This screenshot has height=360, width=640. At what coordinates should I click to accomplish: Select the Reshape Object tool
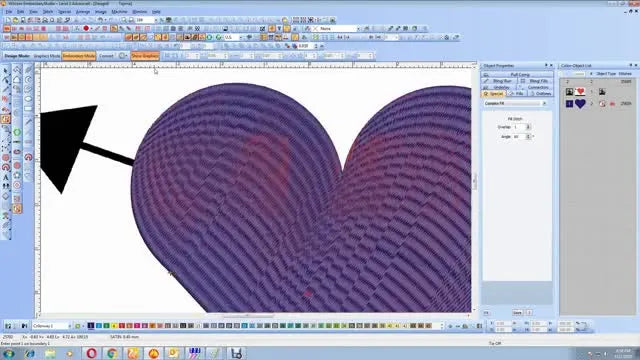click(x=6, y=80)
